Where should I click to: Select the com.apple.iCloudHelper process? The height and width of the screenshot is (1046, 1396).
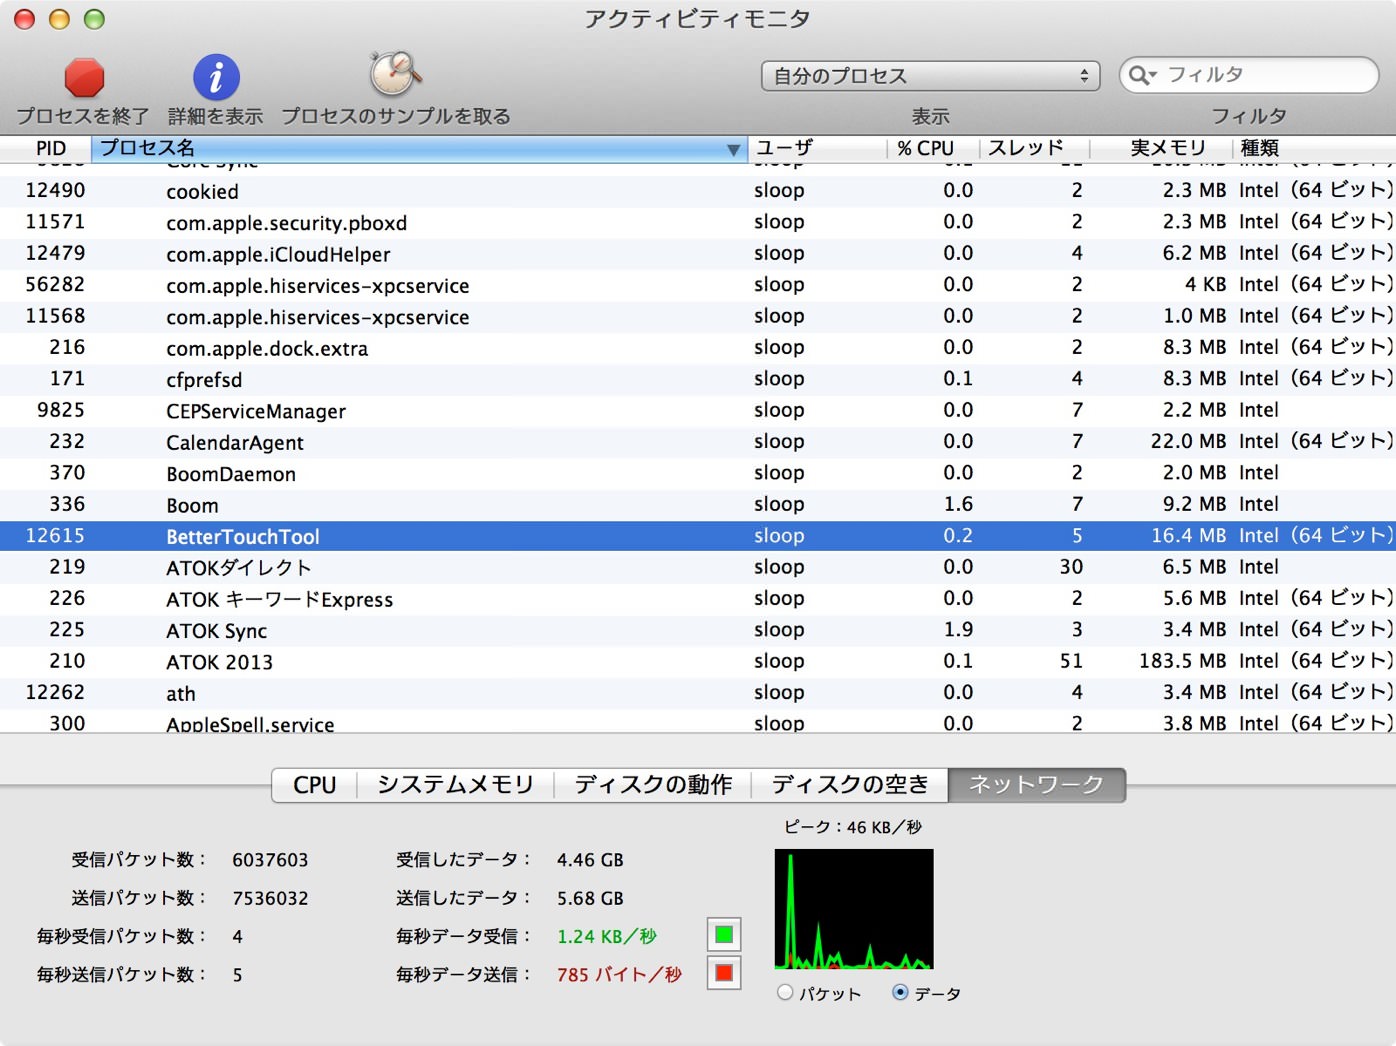(698, 254)
